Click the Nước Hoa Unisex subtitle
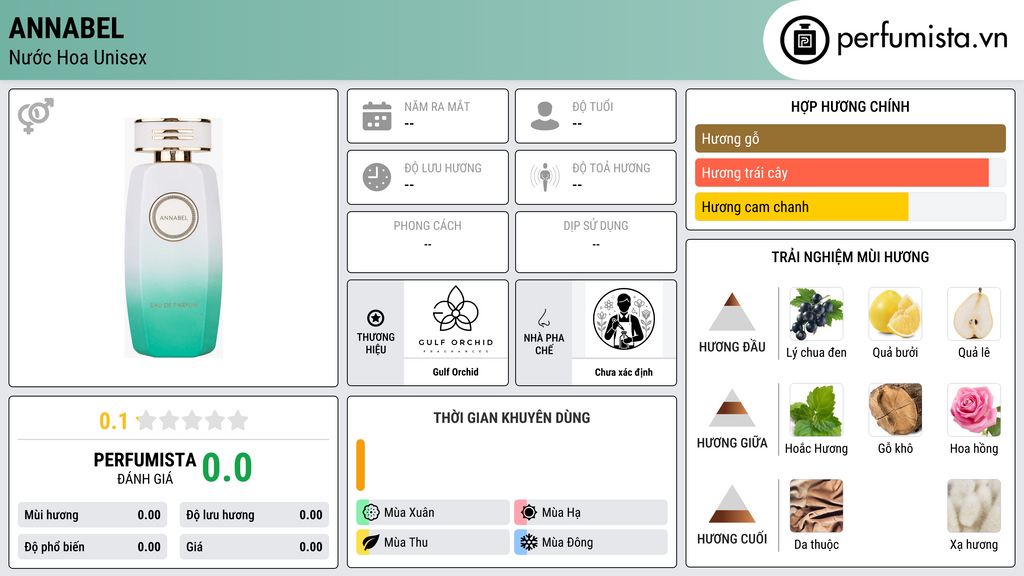 click(x=78, y=57)
